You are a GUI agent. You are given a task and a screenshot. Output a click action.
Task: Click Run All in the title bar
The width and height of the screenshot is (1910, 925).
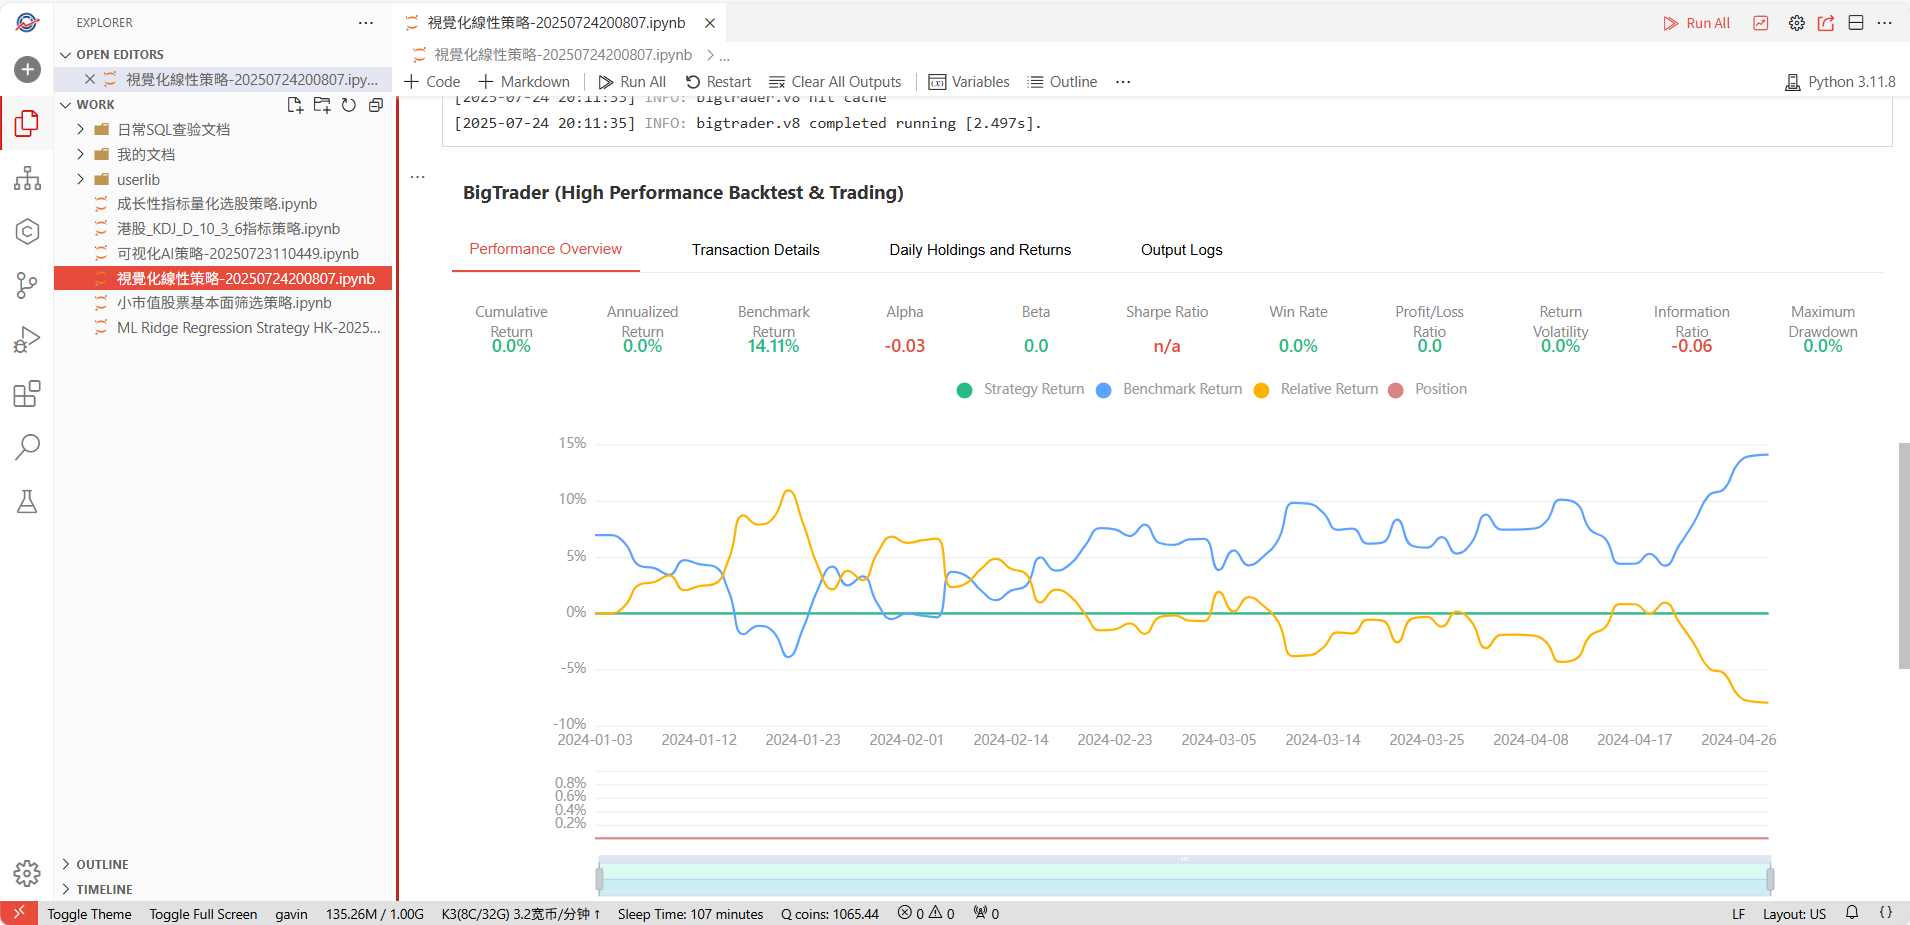[x=1697, y=23]
